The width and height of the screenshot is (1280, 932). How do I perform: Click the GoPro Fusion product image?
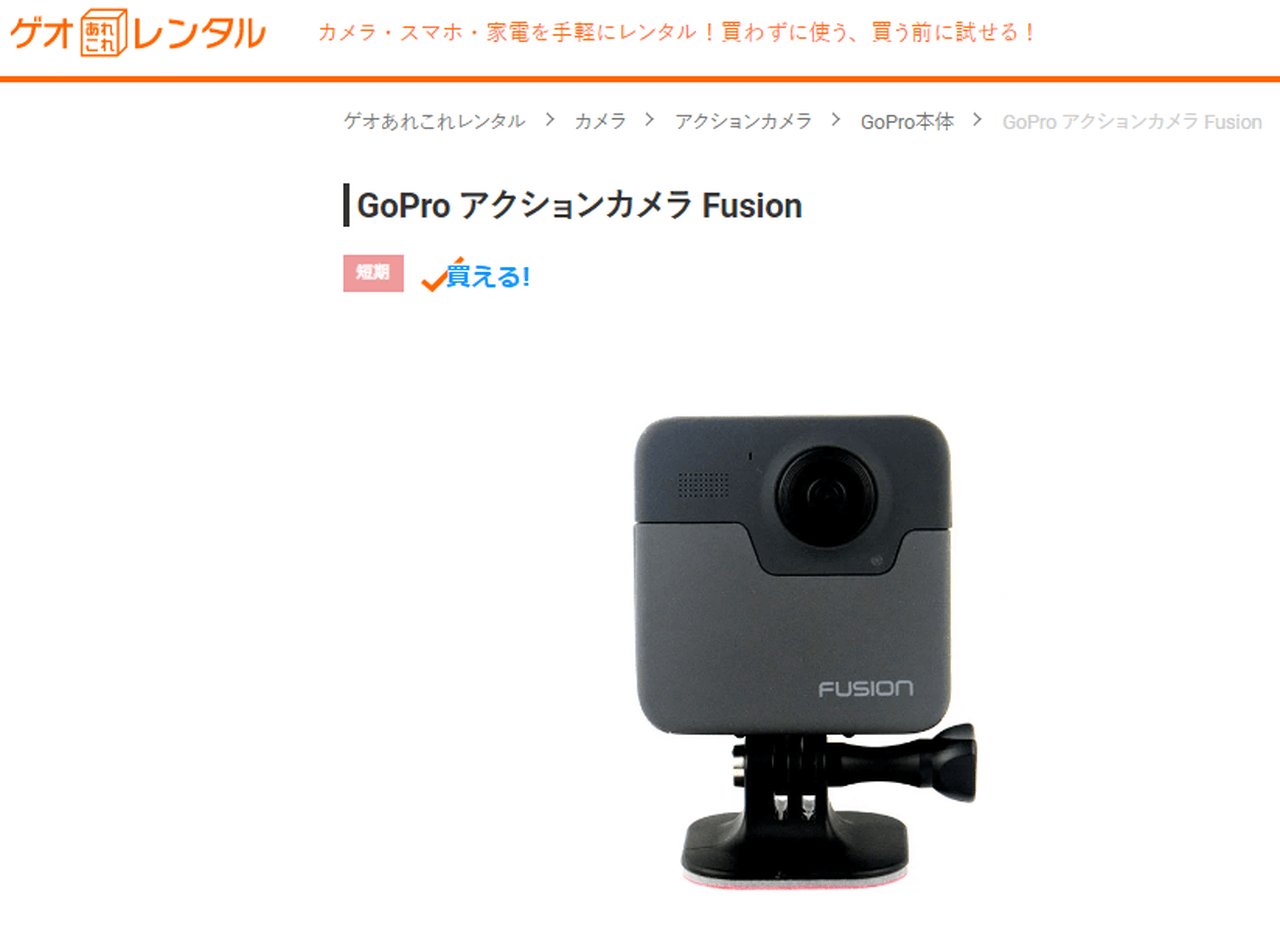coord(806,651)
